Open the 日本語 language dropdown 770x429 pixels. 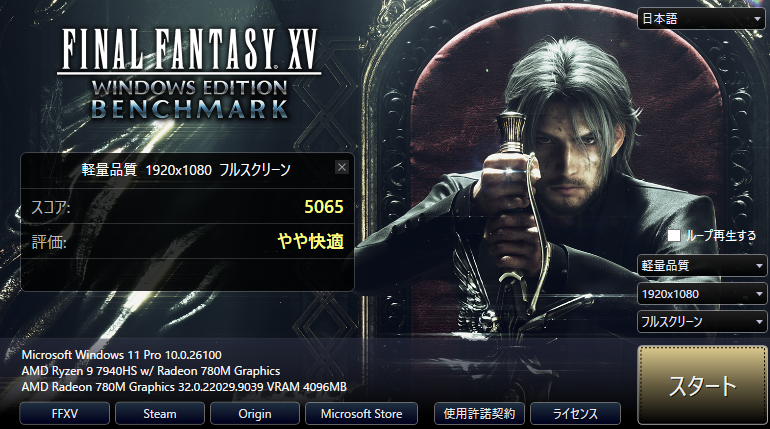pos(702,19)
